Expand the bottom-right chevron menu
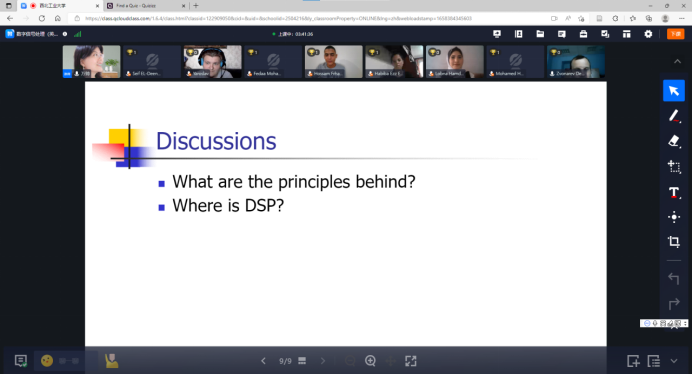Screen dimensions: 693x374 click(674, 361)
